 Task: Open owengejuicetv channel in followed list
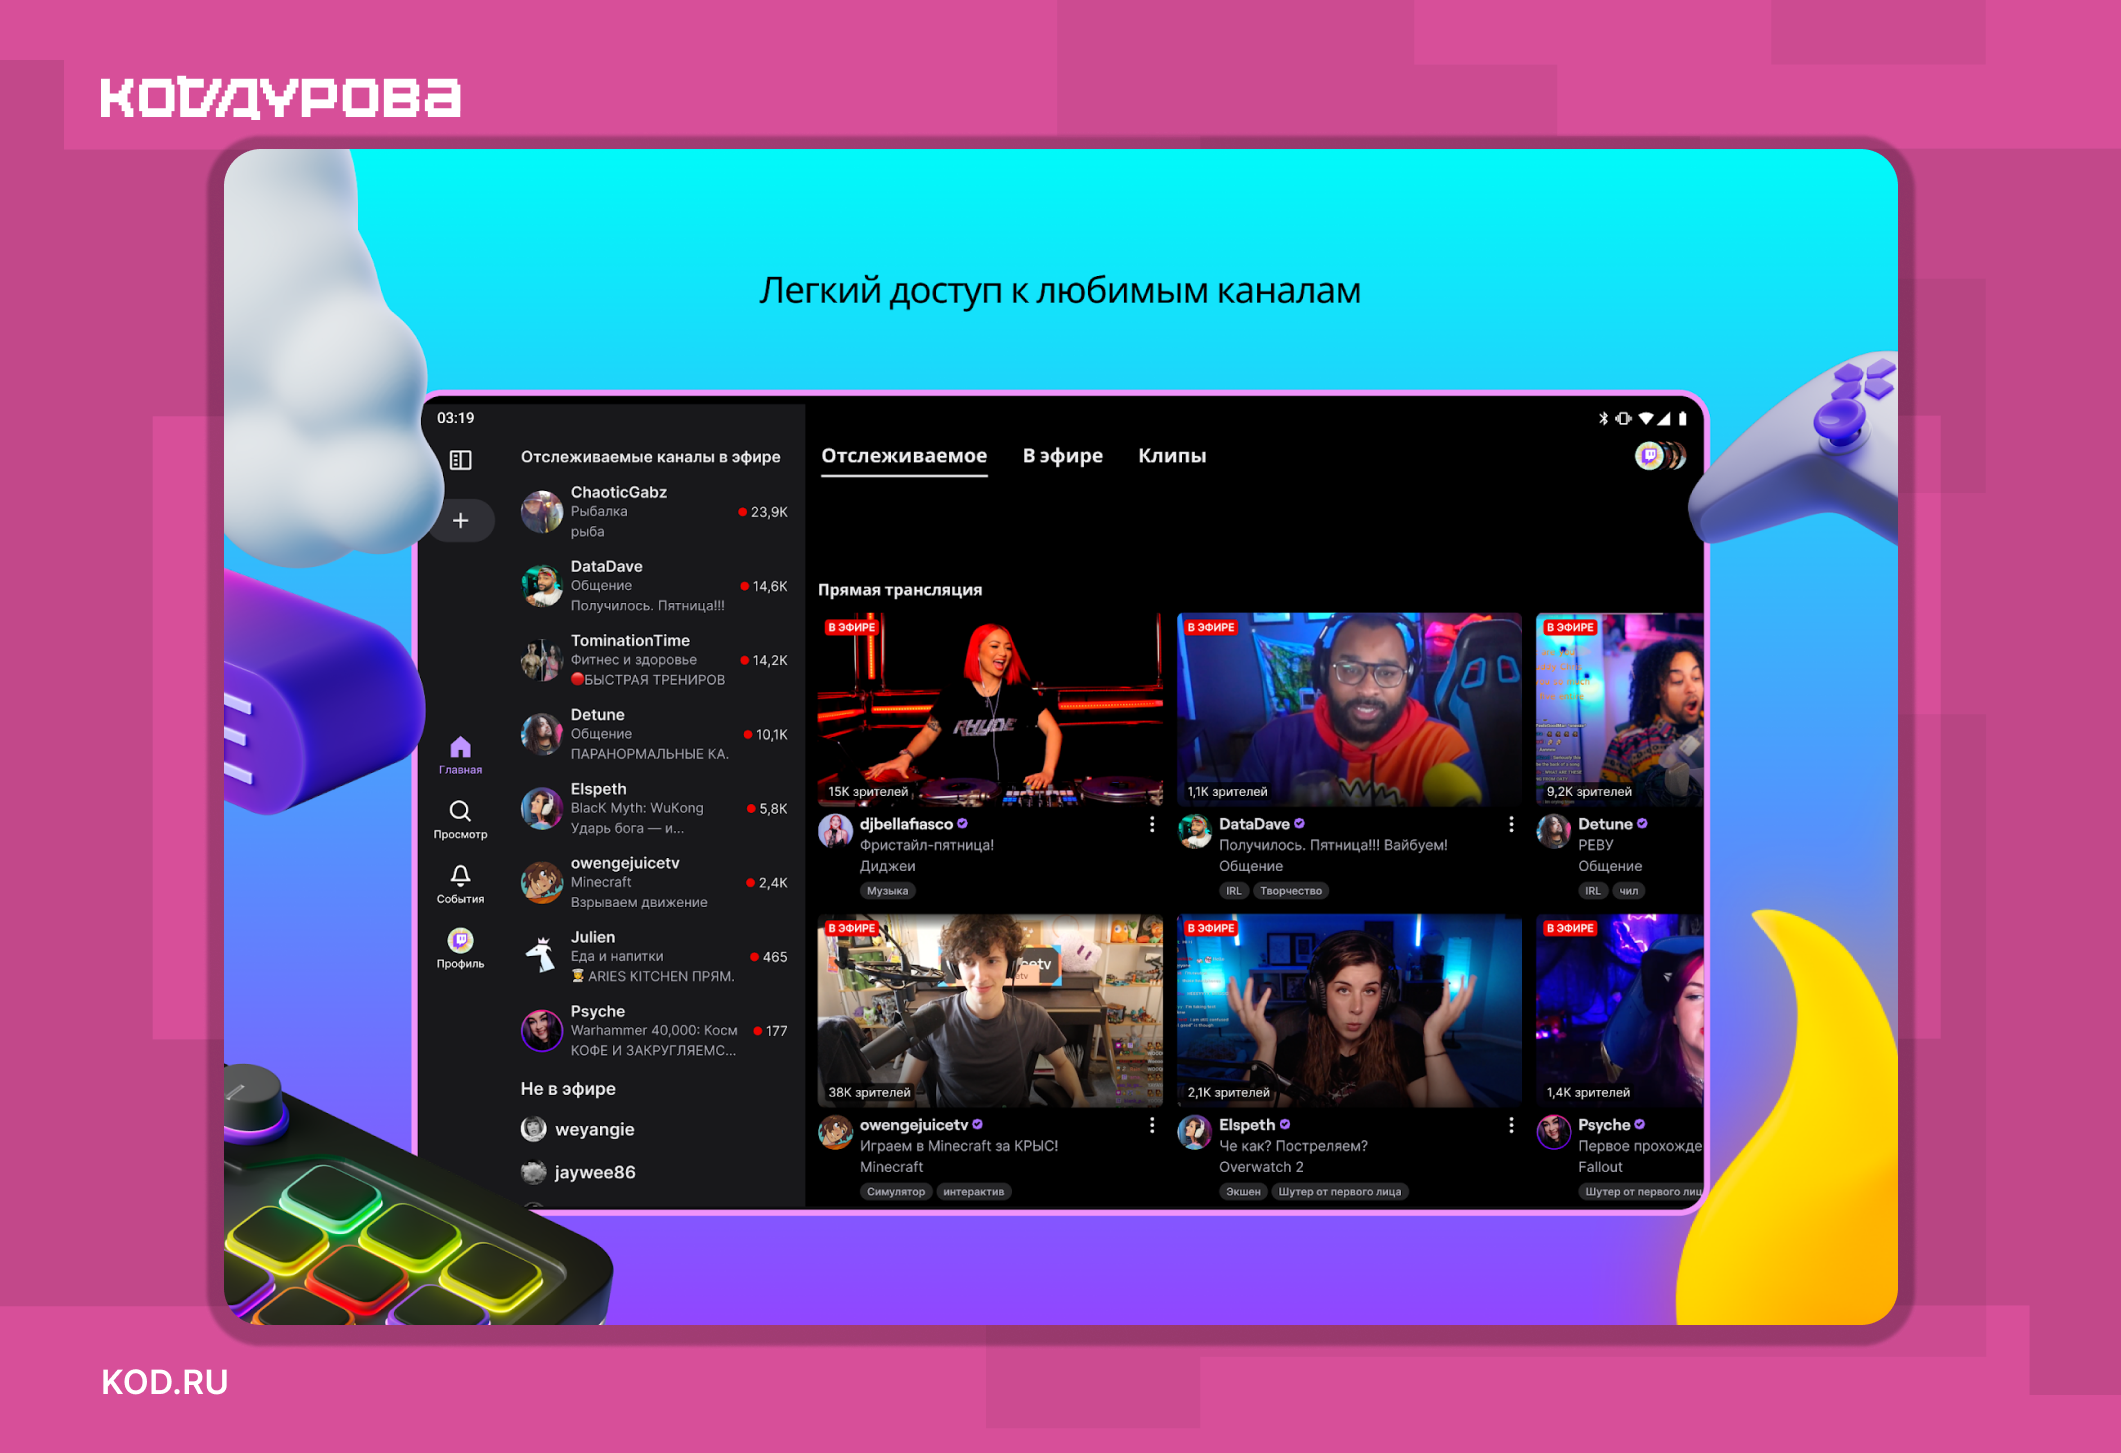655,882
